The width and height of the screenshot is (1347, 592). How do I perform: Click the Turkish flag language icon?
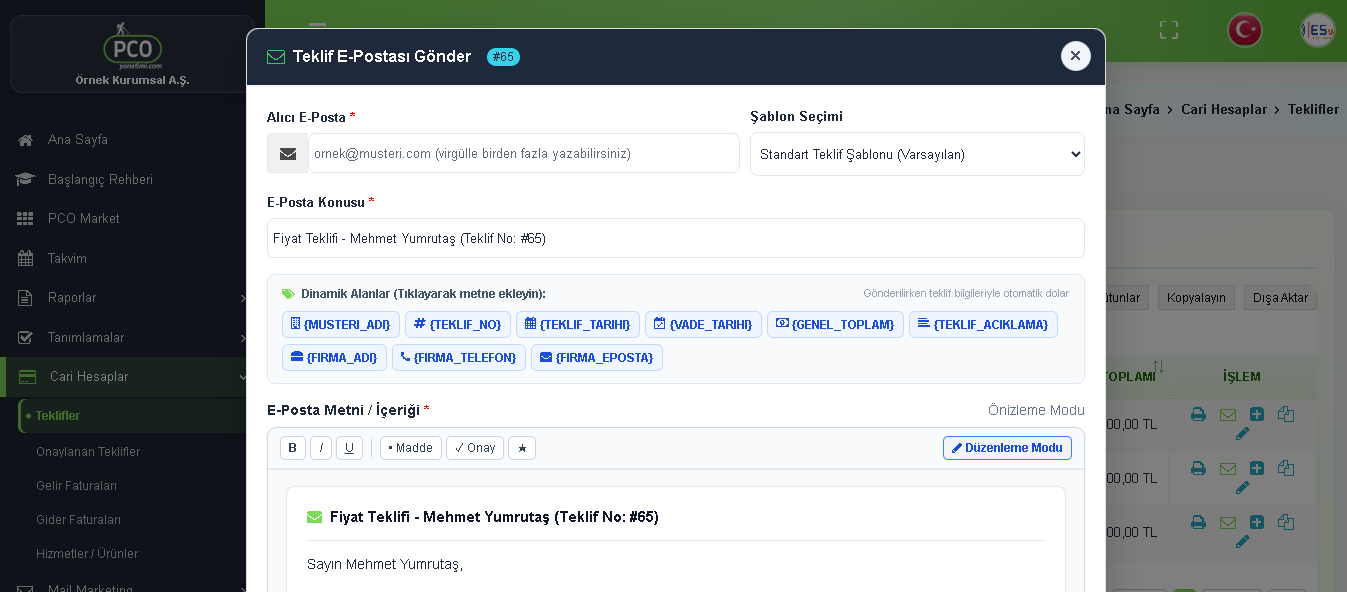(1245, 30)
